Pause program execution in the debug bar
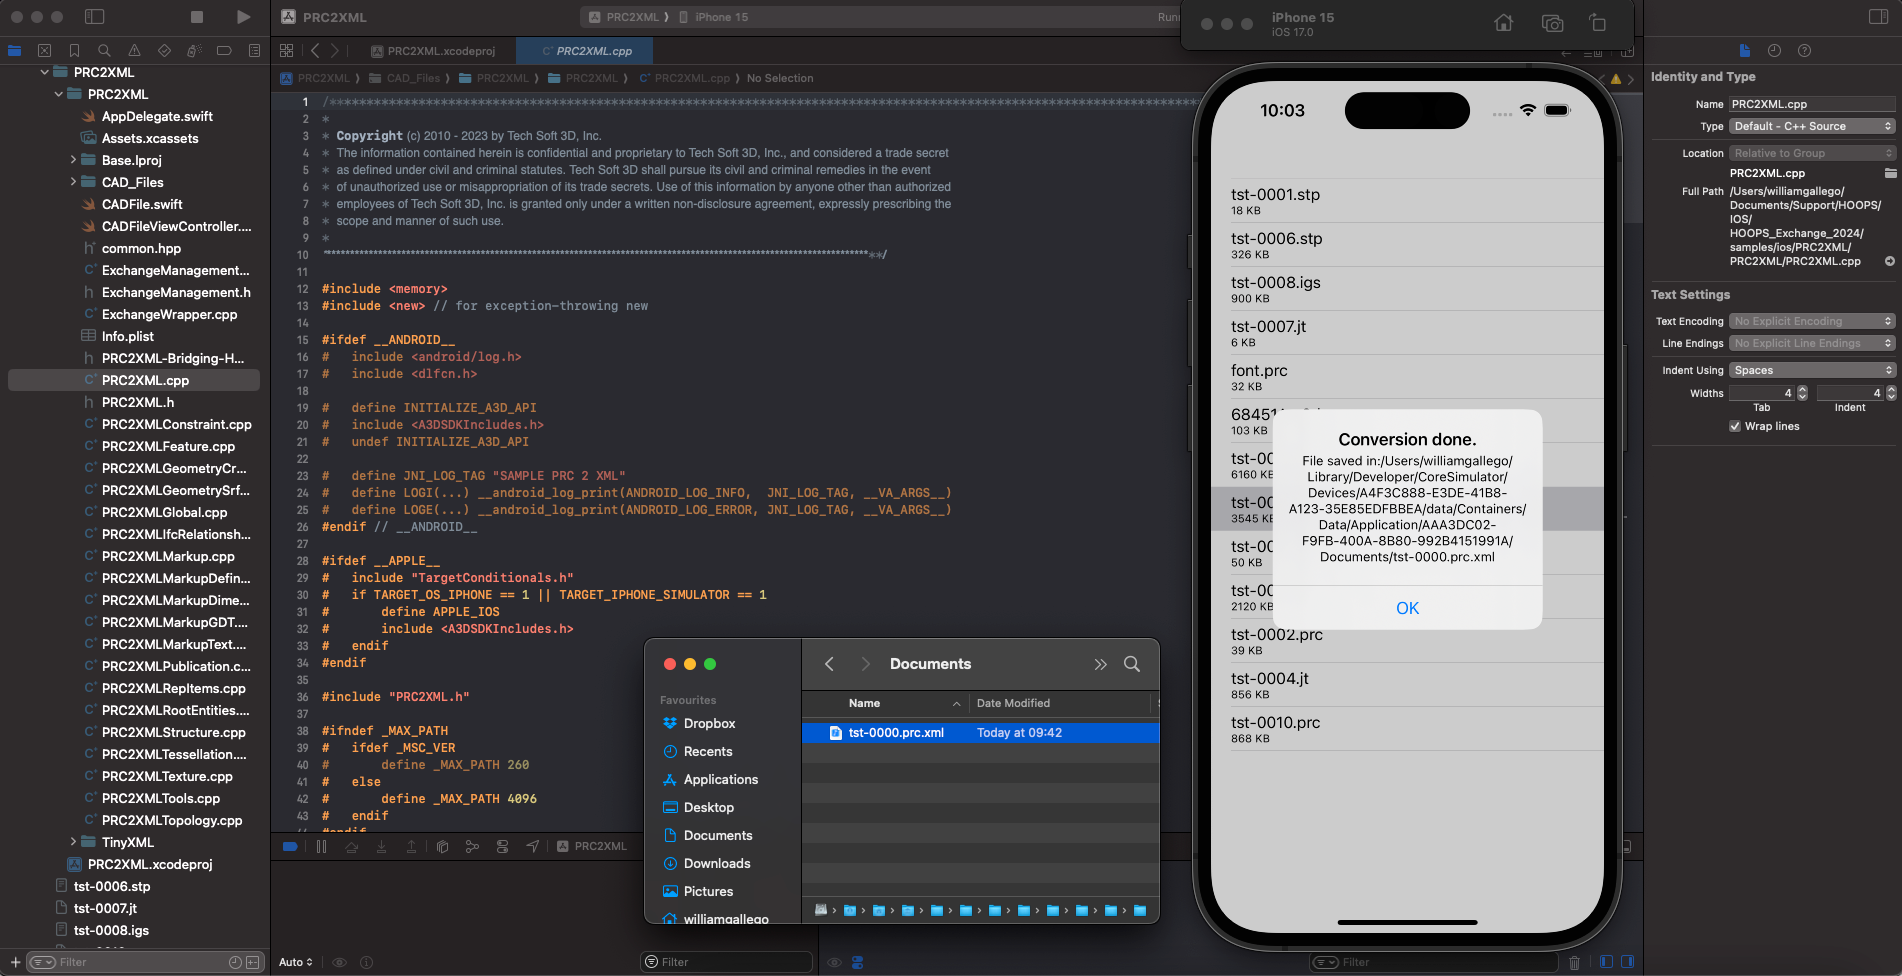 (x=321, y=846)
